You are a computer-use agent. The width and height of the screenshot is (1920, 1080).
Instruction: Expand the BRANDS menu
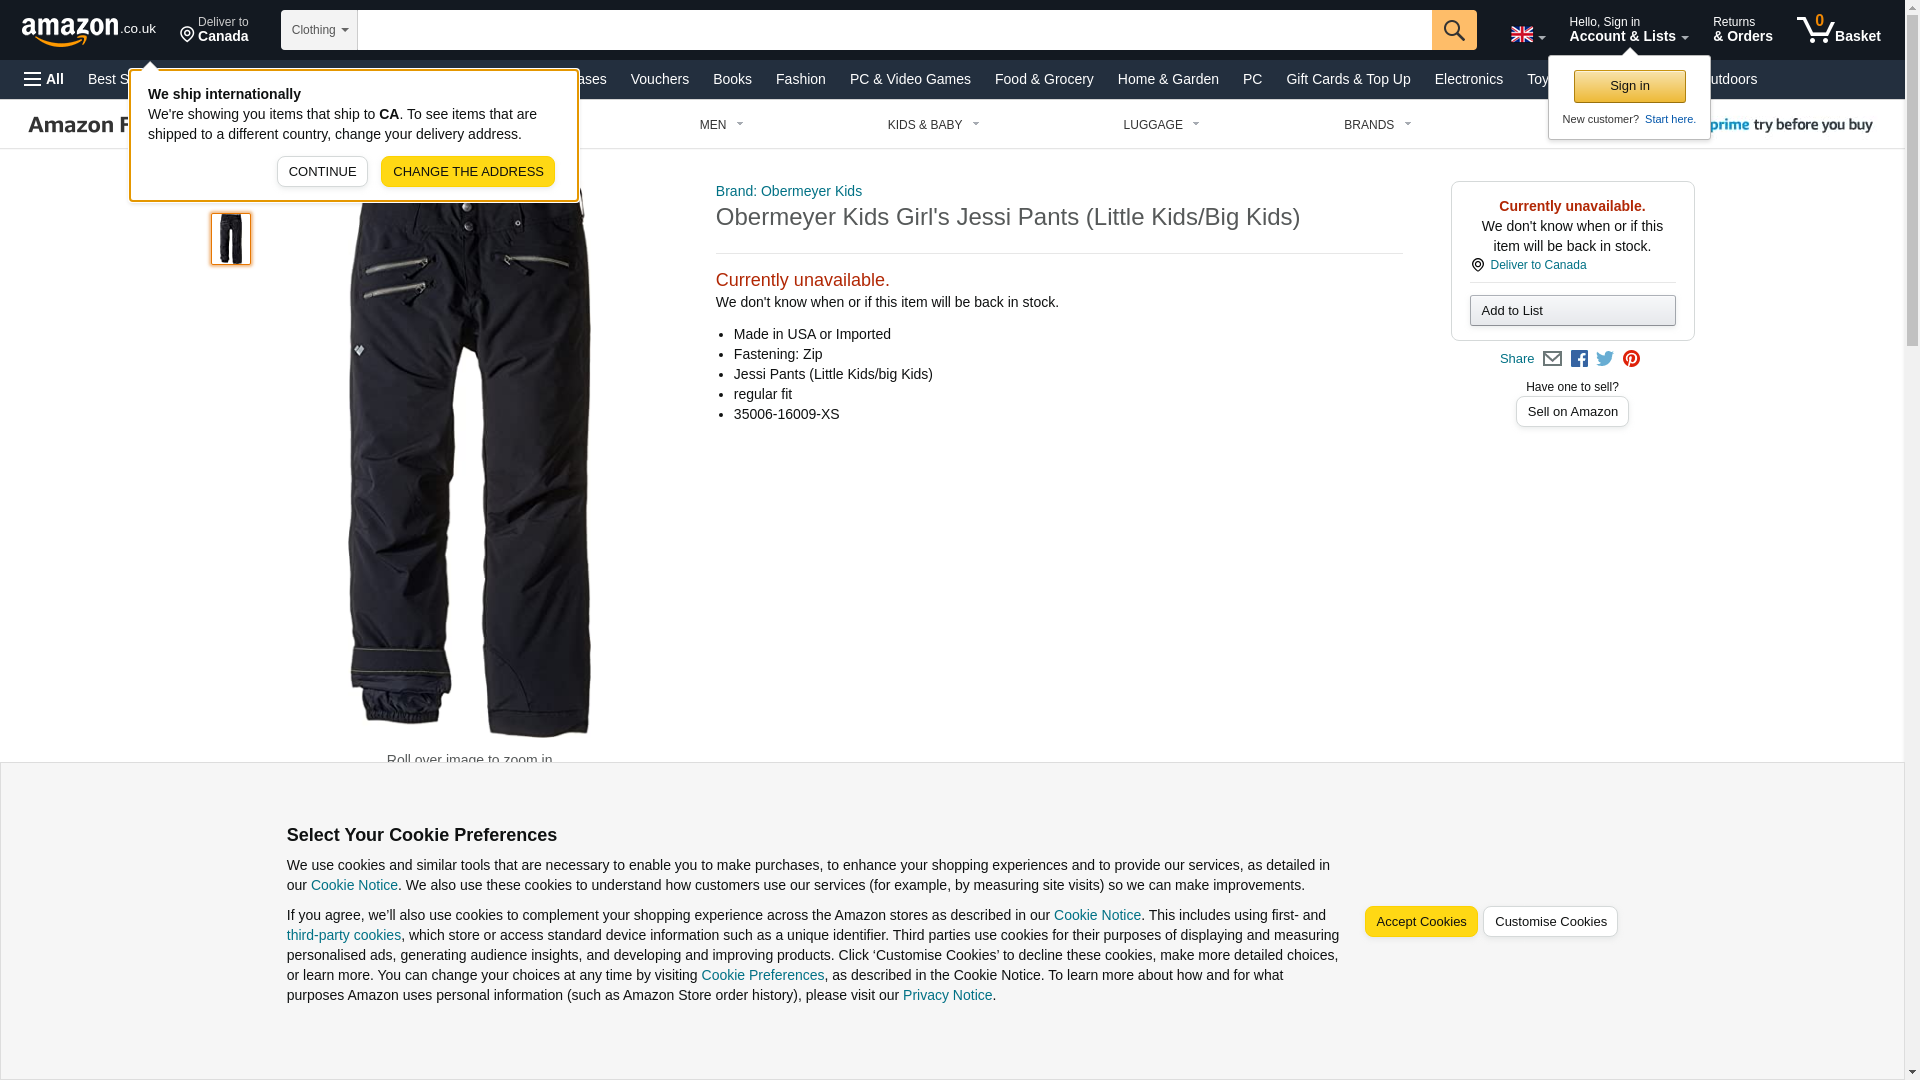(x=1377, y=125)
